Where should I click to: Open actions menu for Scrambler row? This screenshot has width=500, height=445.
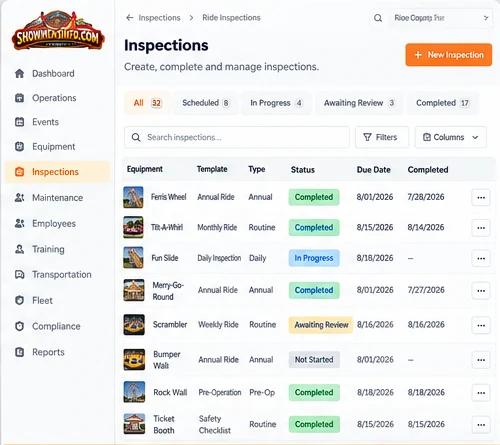481,325
